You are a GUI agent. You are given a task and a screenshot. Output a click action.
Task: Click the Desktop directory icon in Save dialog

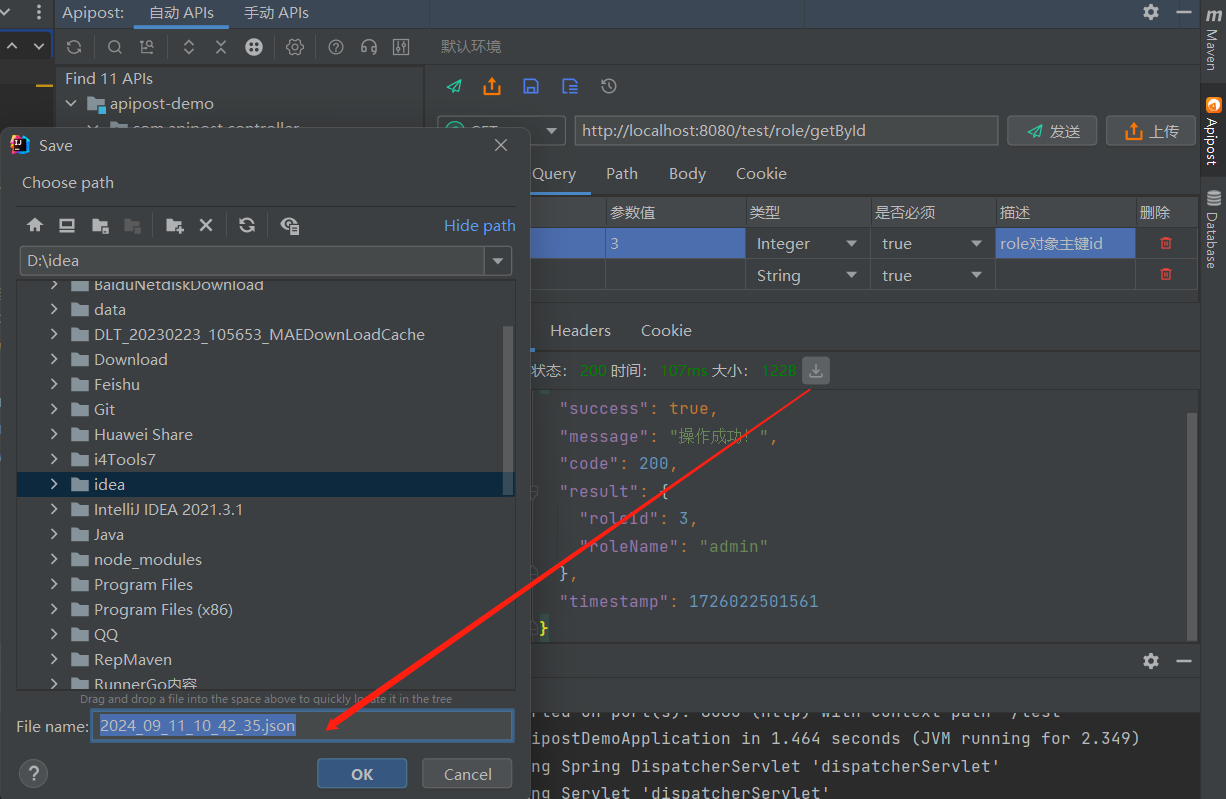[x=67, y=226]
